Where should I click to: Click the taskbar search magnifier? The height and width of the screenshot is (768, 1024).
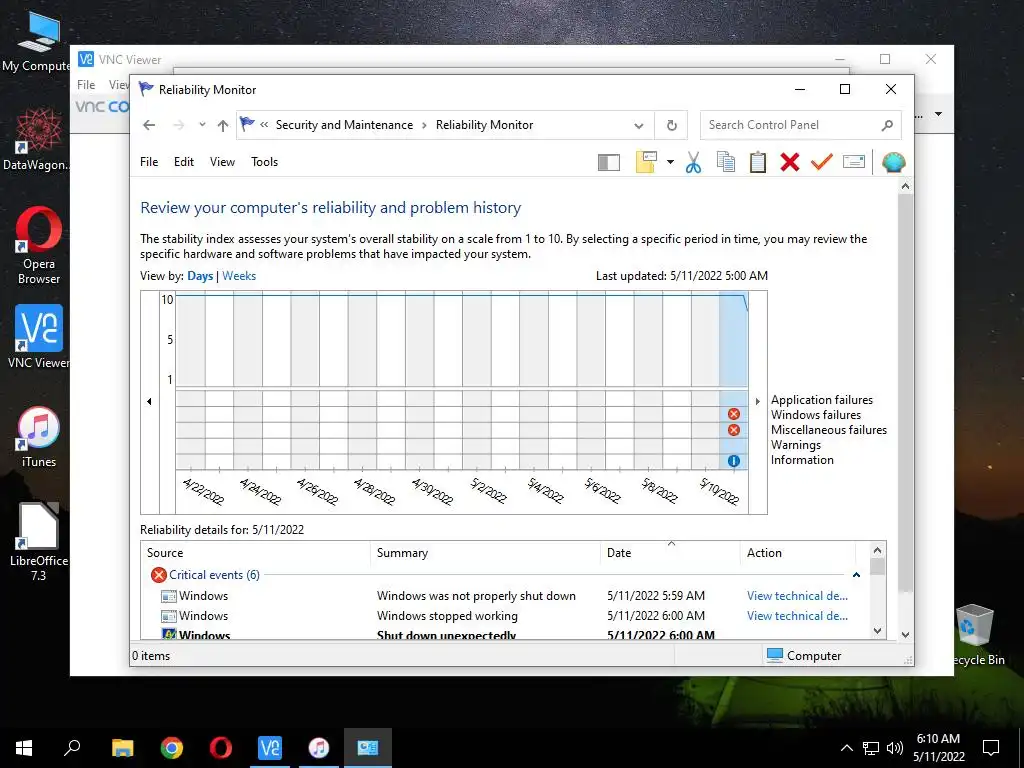72,748
